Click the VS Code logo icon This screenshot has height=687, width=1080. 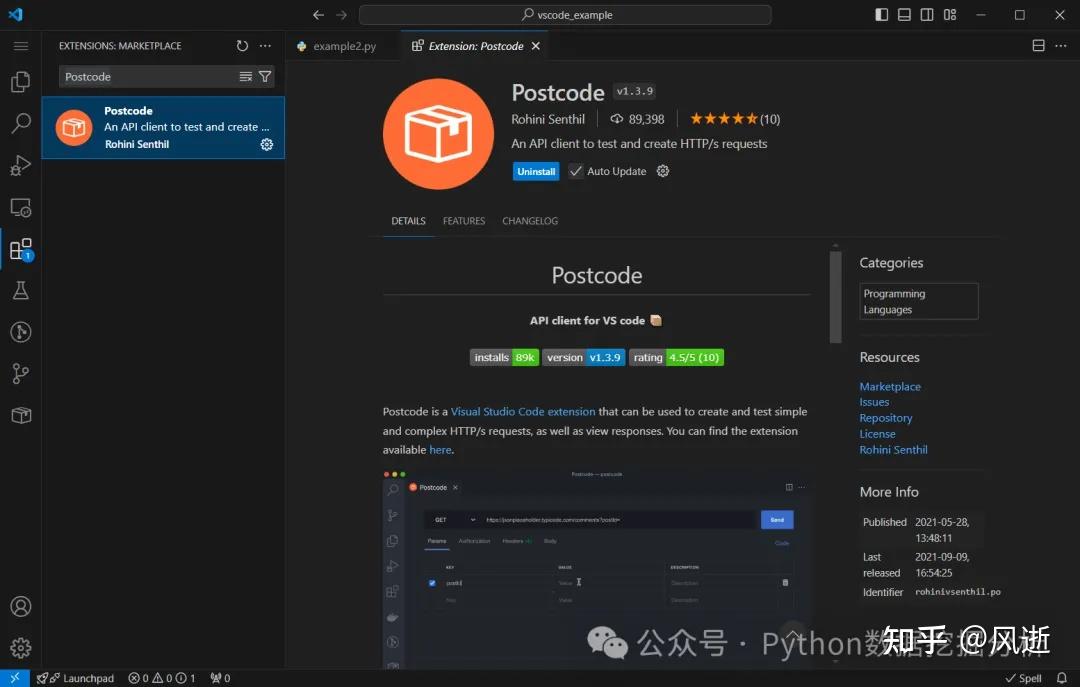coord(15,14)
